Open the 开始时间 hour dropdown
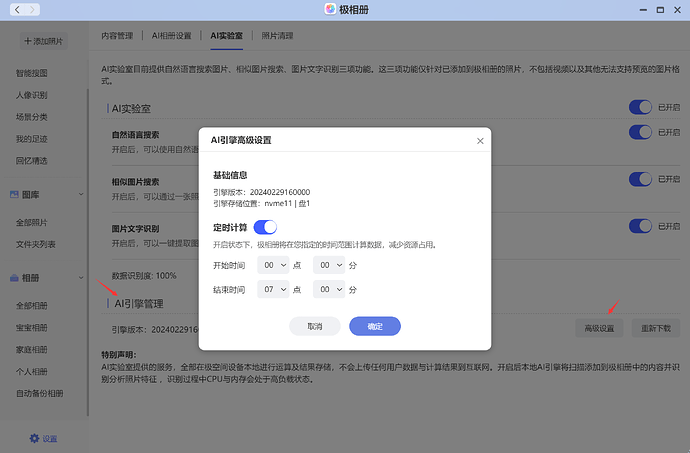The width and height of the screenshot is (690, 453). tap(273, 265)
